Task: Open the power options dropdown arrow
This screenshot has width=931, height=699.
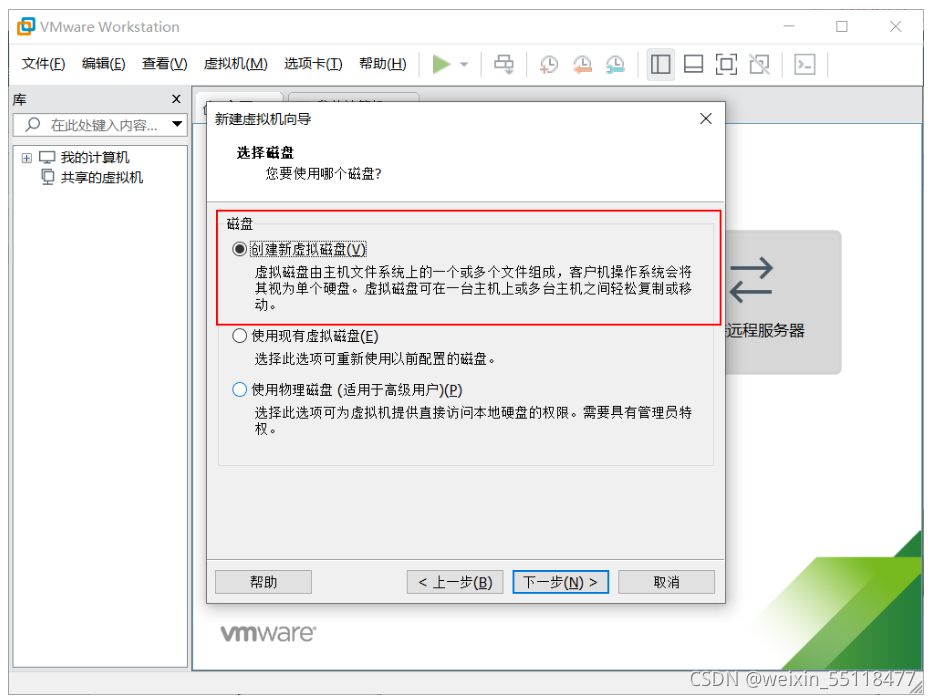Action: tap(464, 64)
